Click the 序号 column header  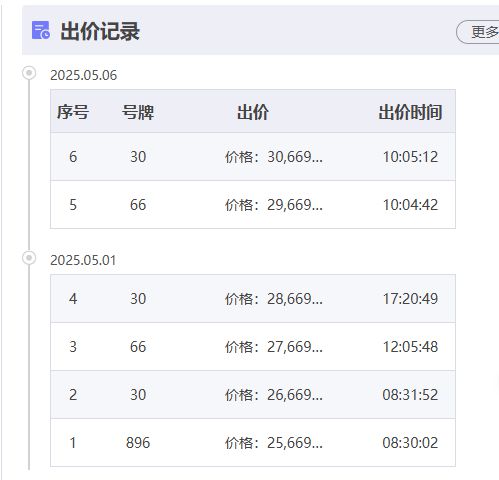pos(73,112)
